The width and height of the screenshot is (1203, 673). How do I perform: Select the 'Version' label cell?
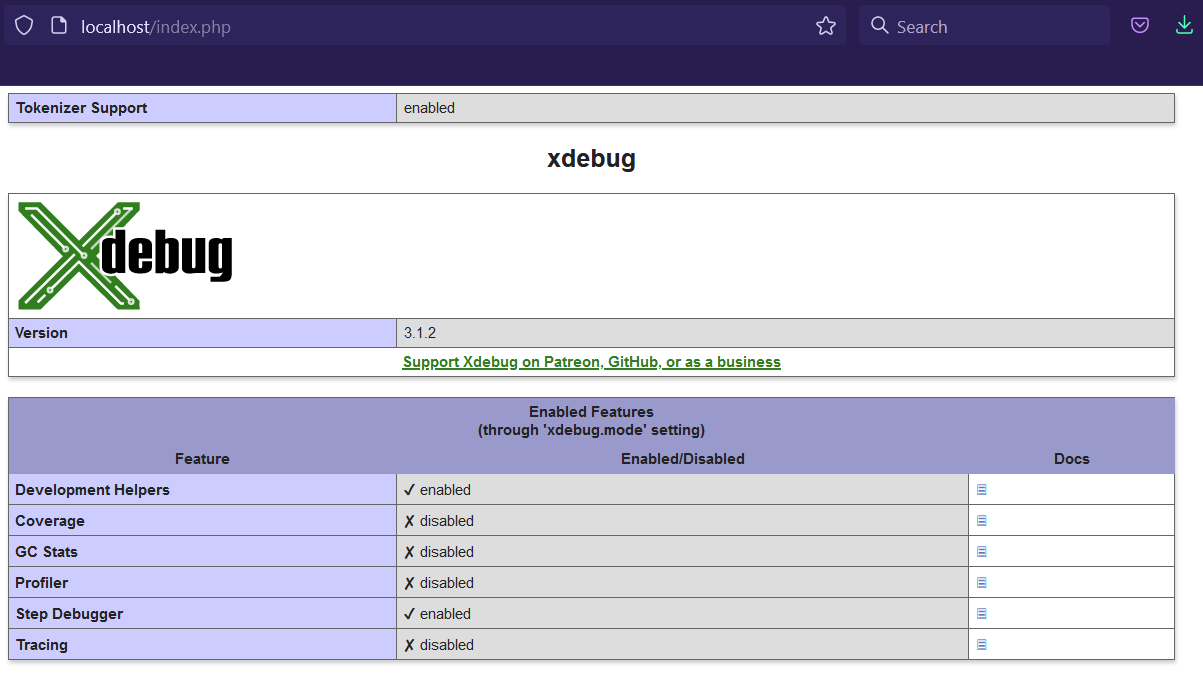(202, 333)
